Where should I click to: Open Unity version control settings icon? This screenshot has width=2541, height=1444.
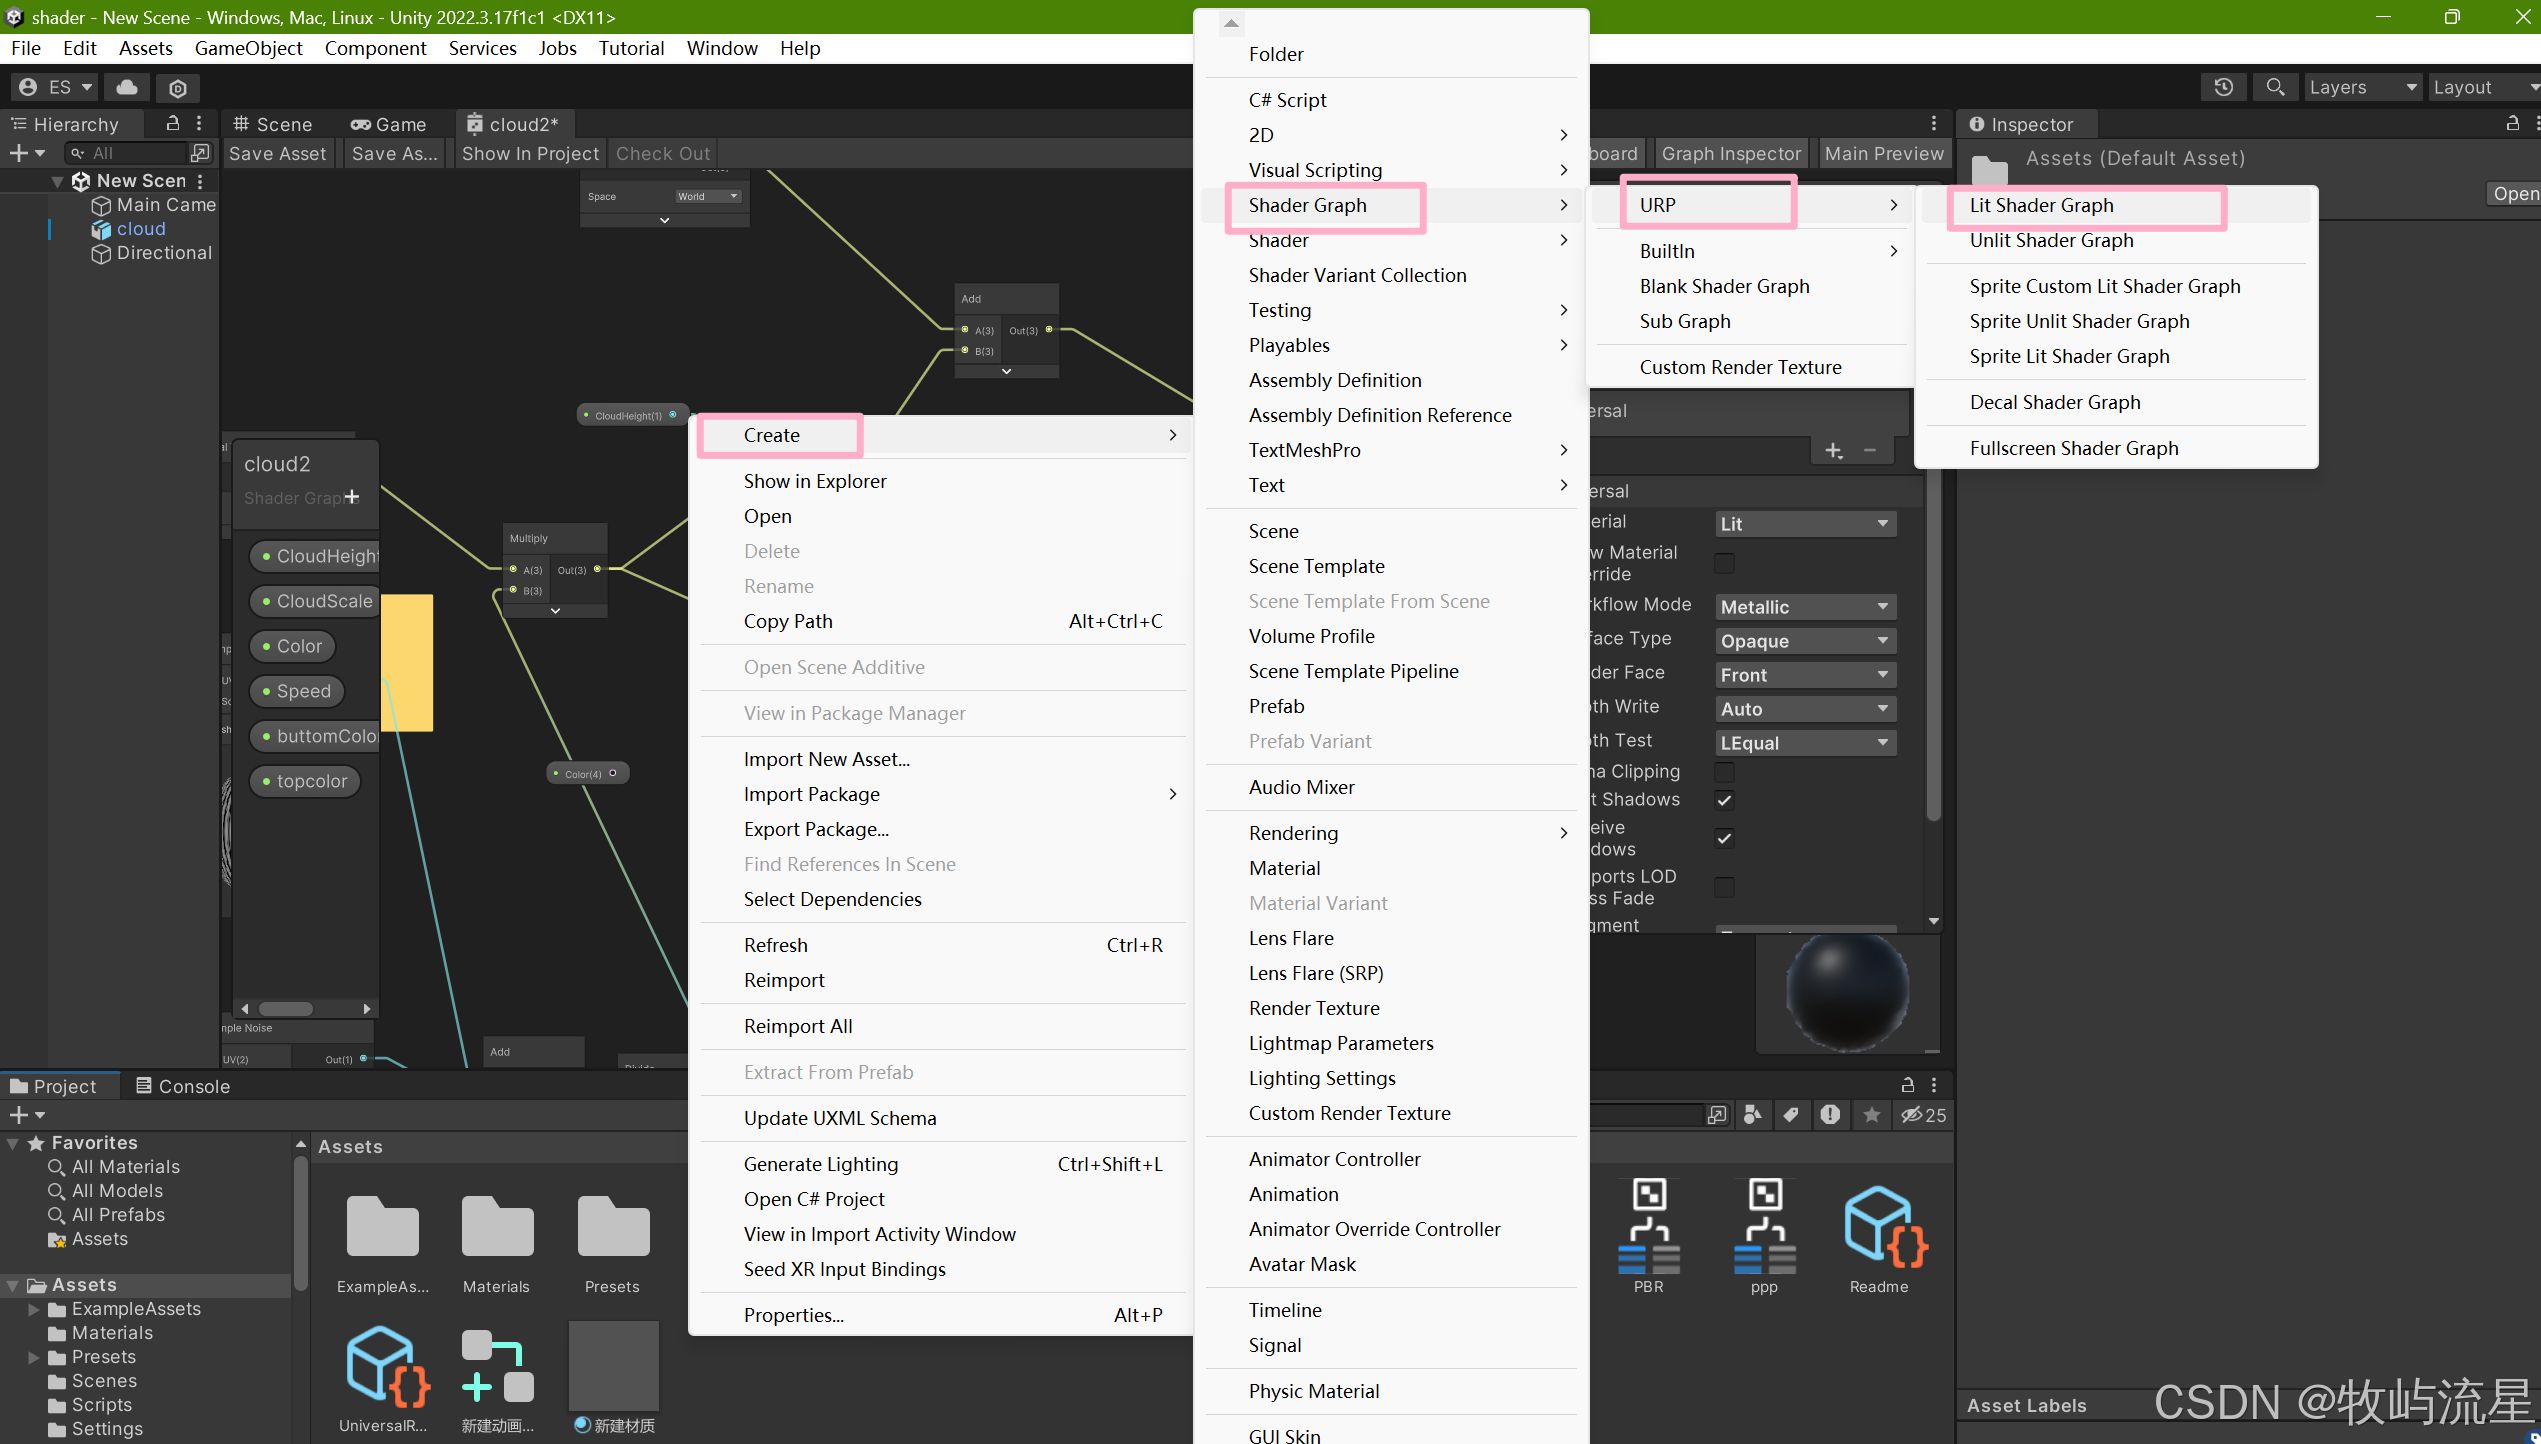pyautogui.click(x=177, y=88)
